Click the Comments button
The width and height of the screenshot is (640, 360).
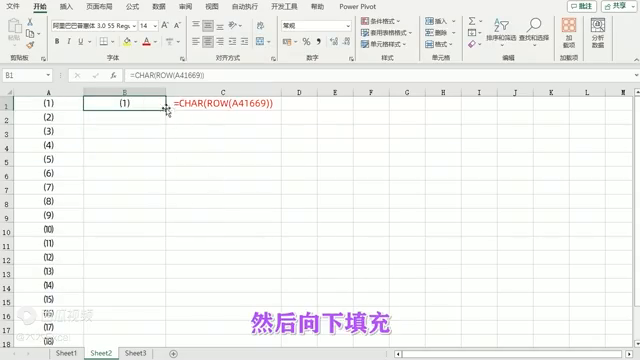582,6
